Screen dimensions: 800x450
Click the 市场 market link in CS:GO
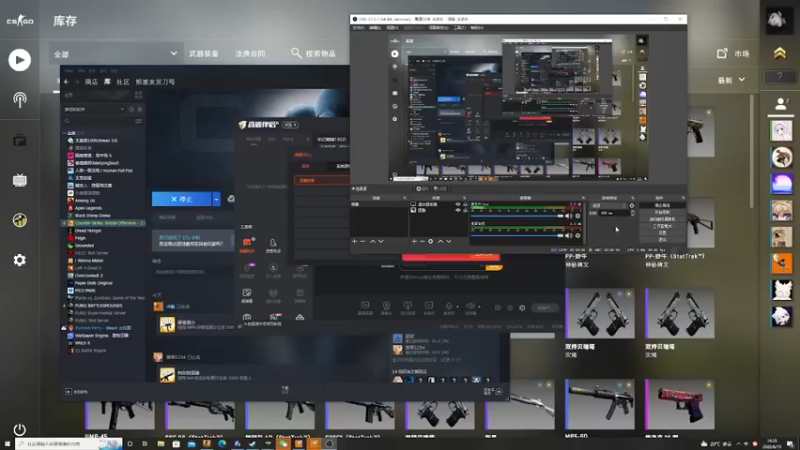coord(742,53)
